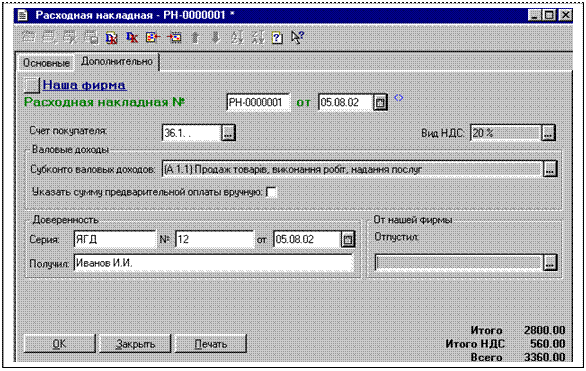Switch to the Основные tab
The width and height of the screenshot is (586, 371).
coord(46,63)
